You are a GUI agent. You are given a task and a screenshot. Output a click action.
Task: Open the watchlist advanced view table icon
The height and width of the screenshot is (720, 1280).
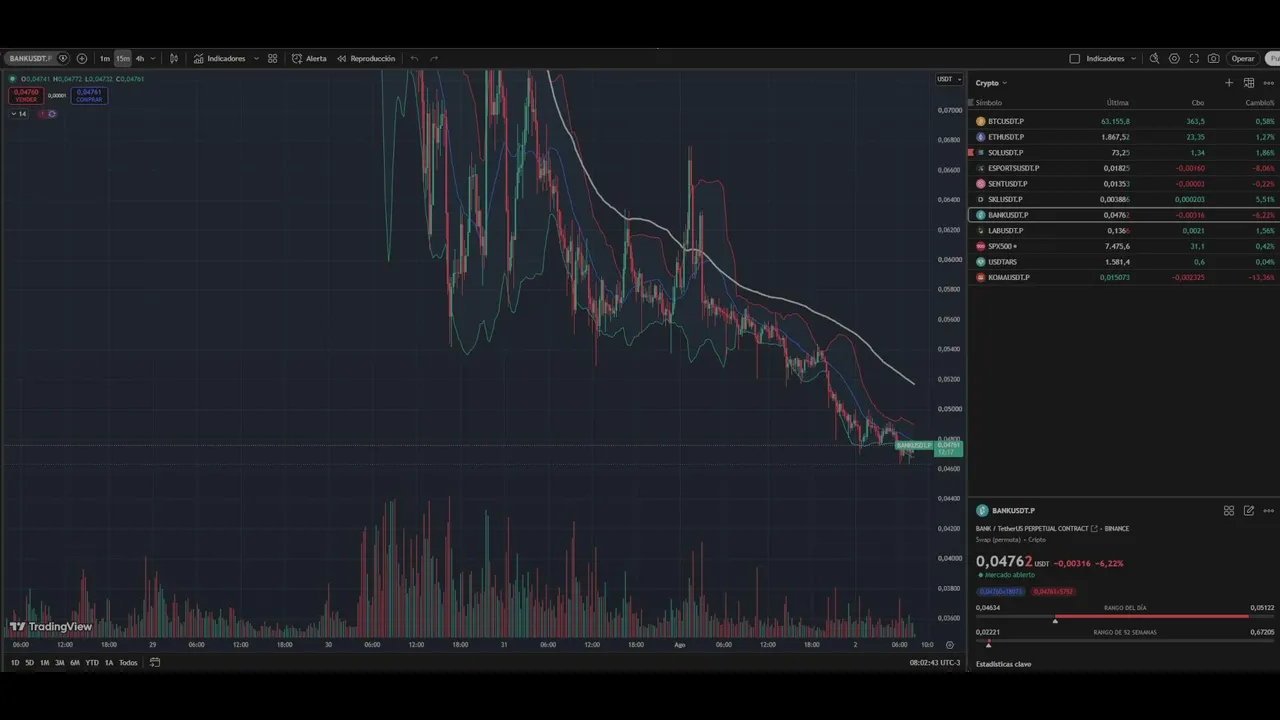click(1249, 83)
